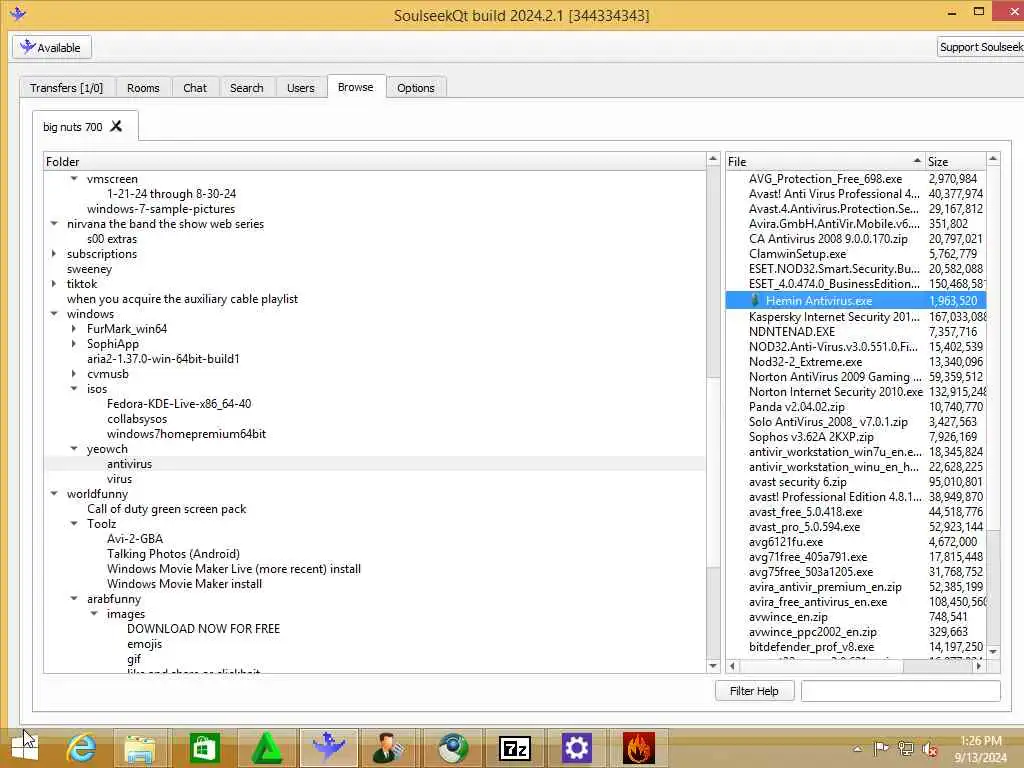Select the file ClamwinSetup.exe
Viewport: 1024px width, 768px height.
[x=797, y=253]
